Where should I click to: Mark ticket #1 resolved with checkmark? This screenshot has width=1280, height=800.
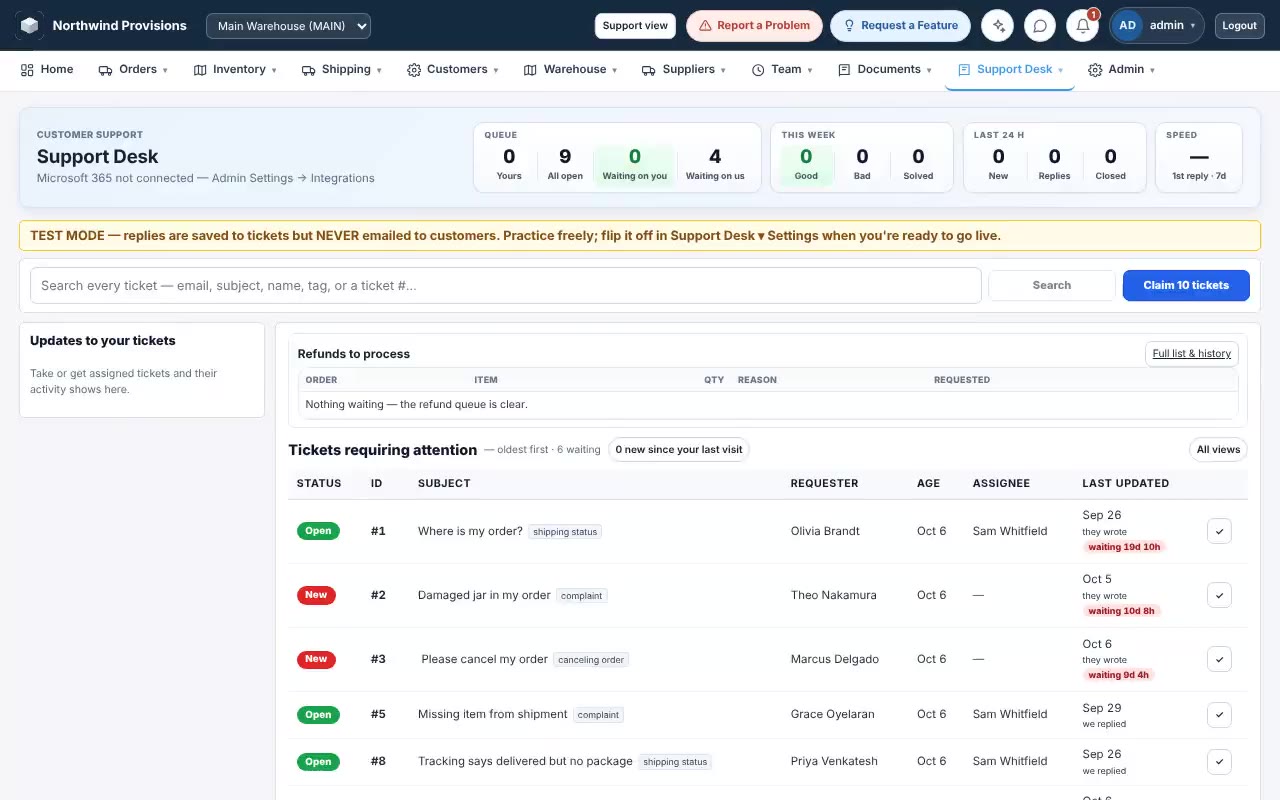click(x=1219, y=531)
